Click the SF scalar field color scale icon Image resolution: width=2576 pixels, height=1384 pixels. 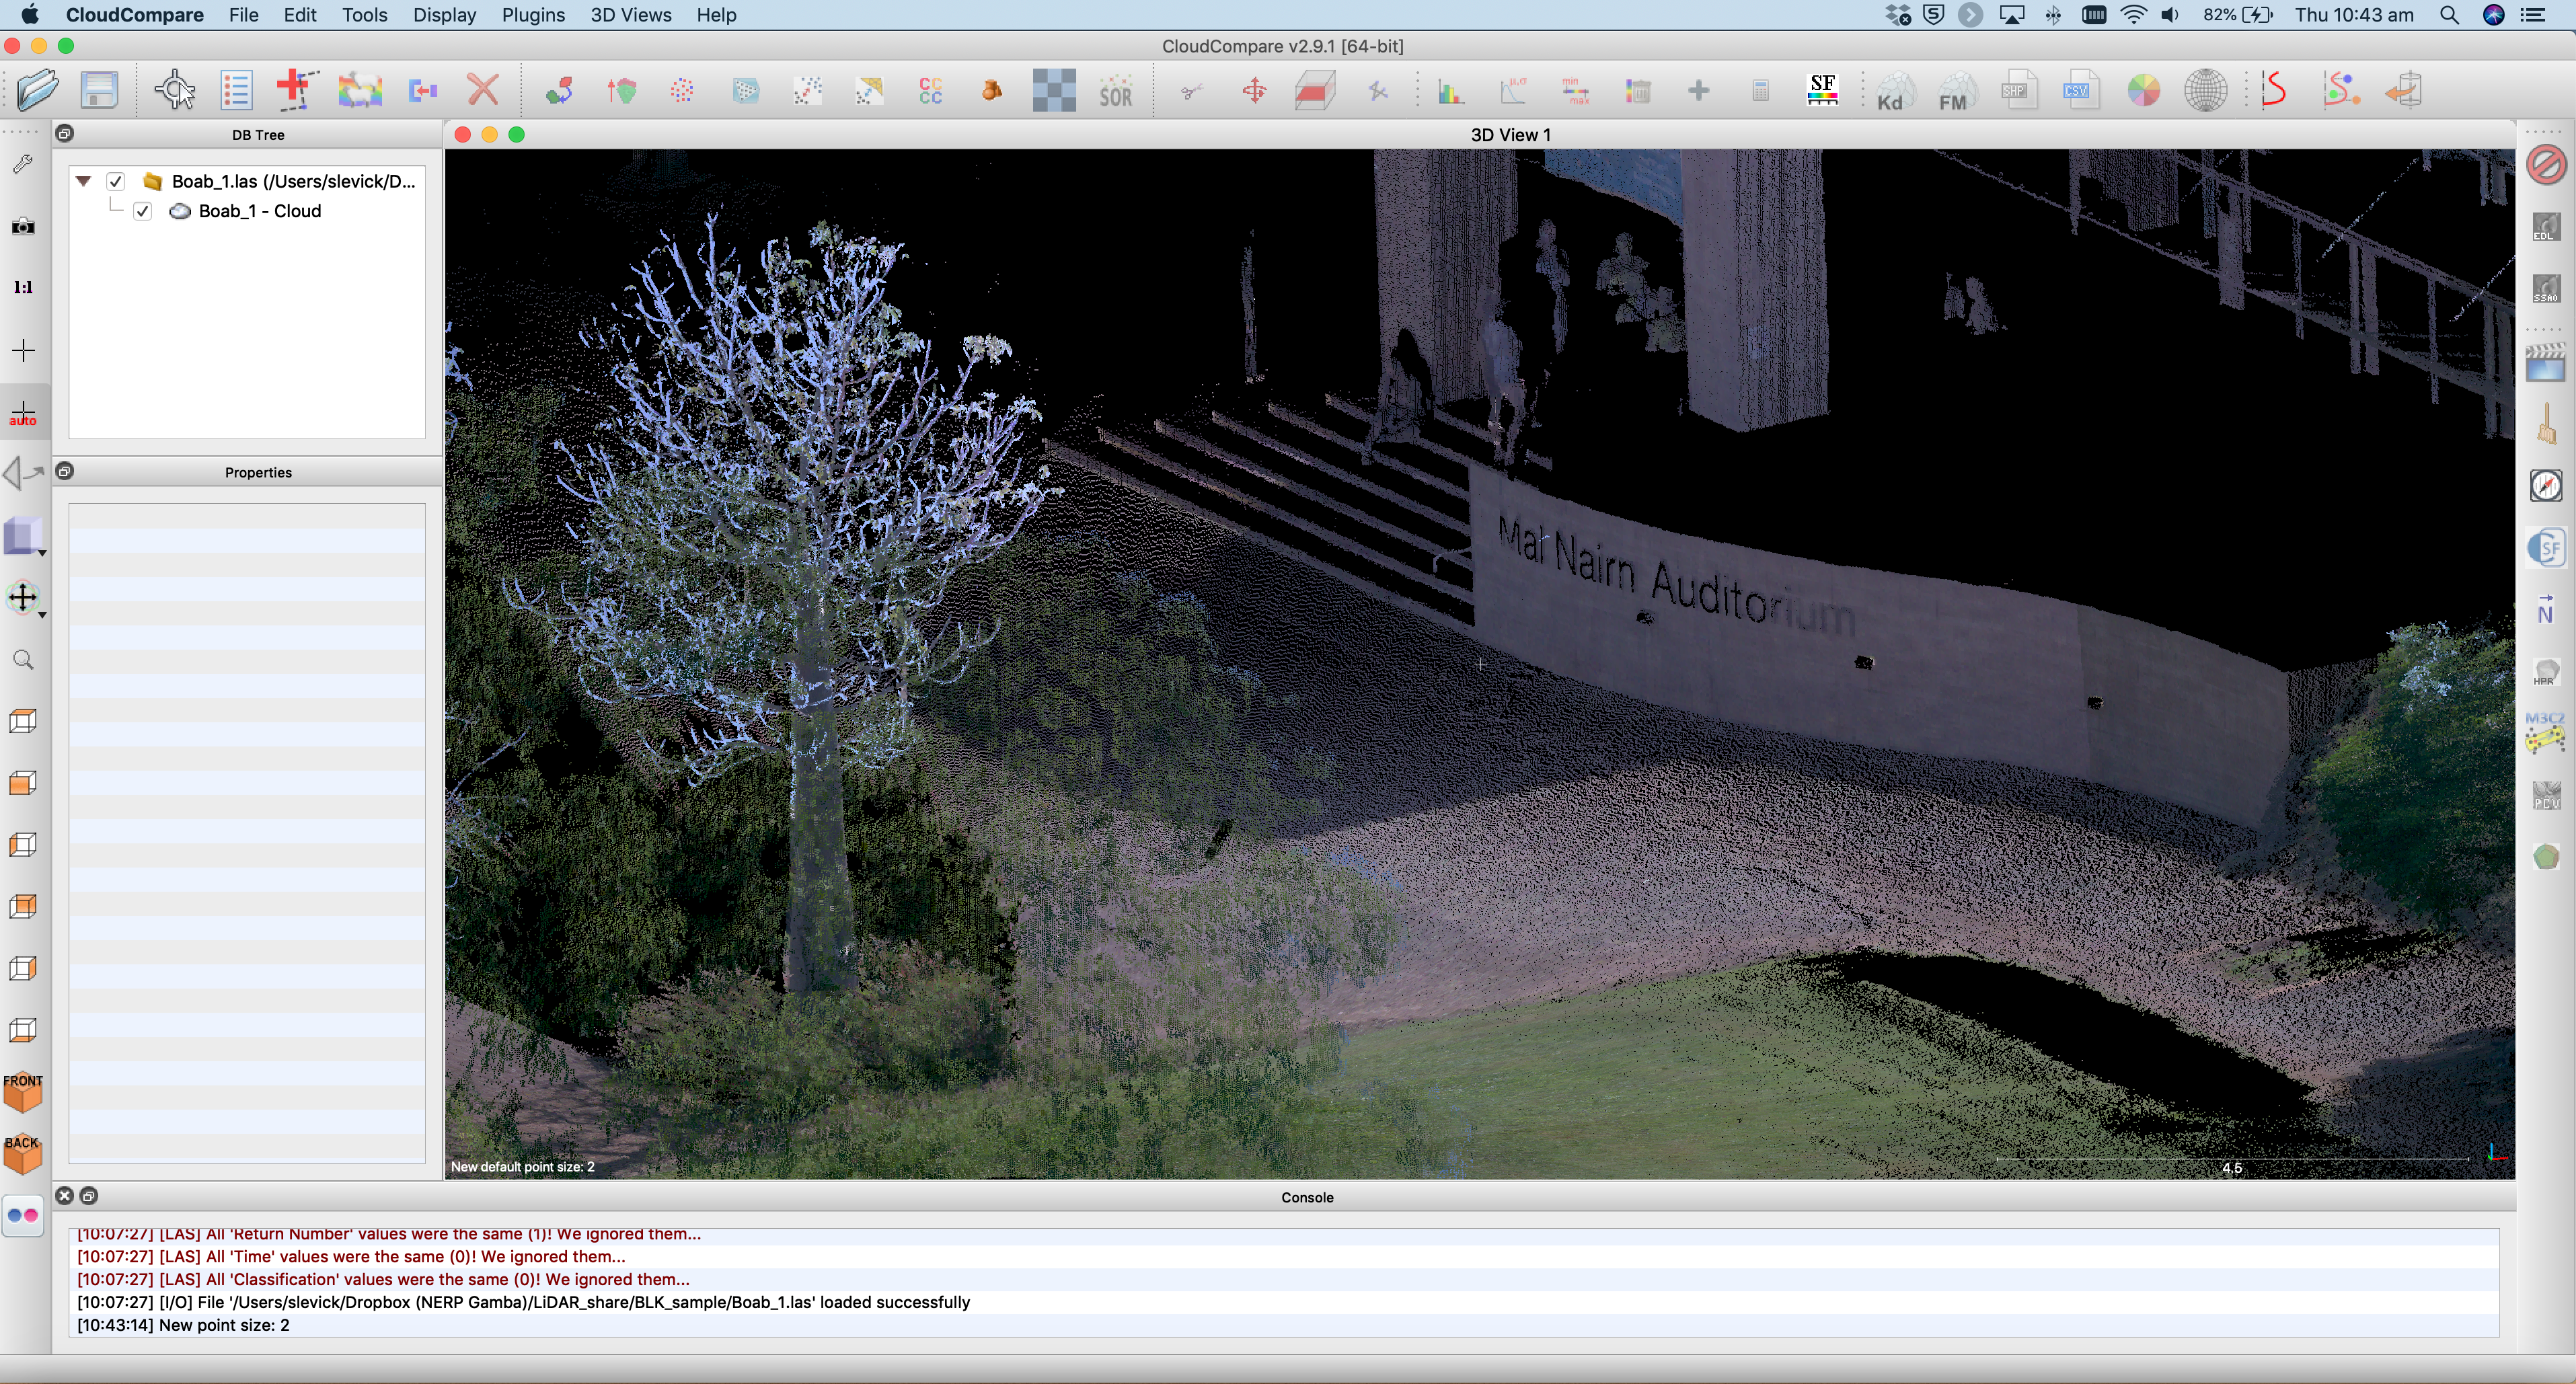pos(1822,90)
